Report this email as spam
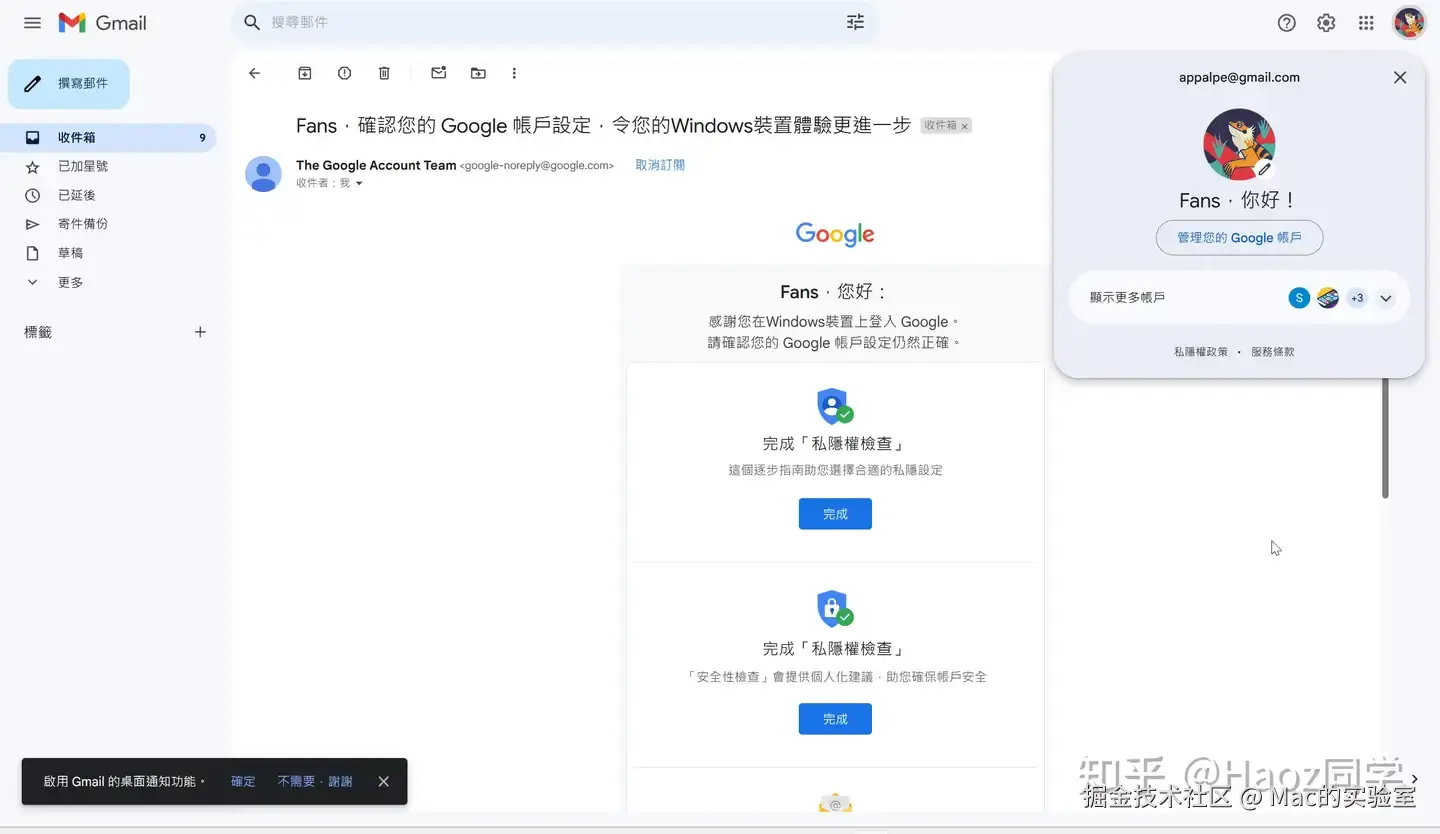Viewport: 1440px width, 834px height. [345, 73]
